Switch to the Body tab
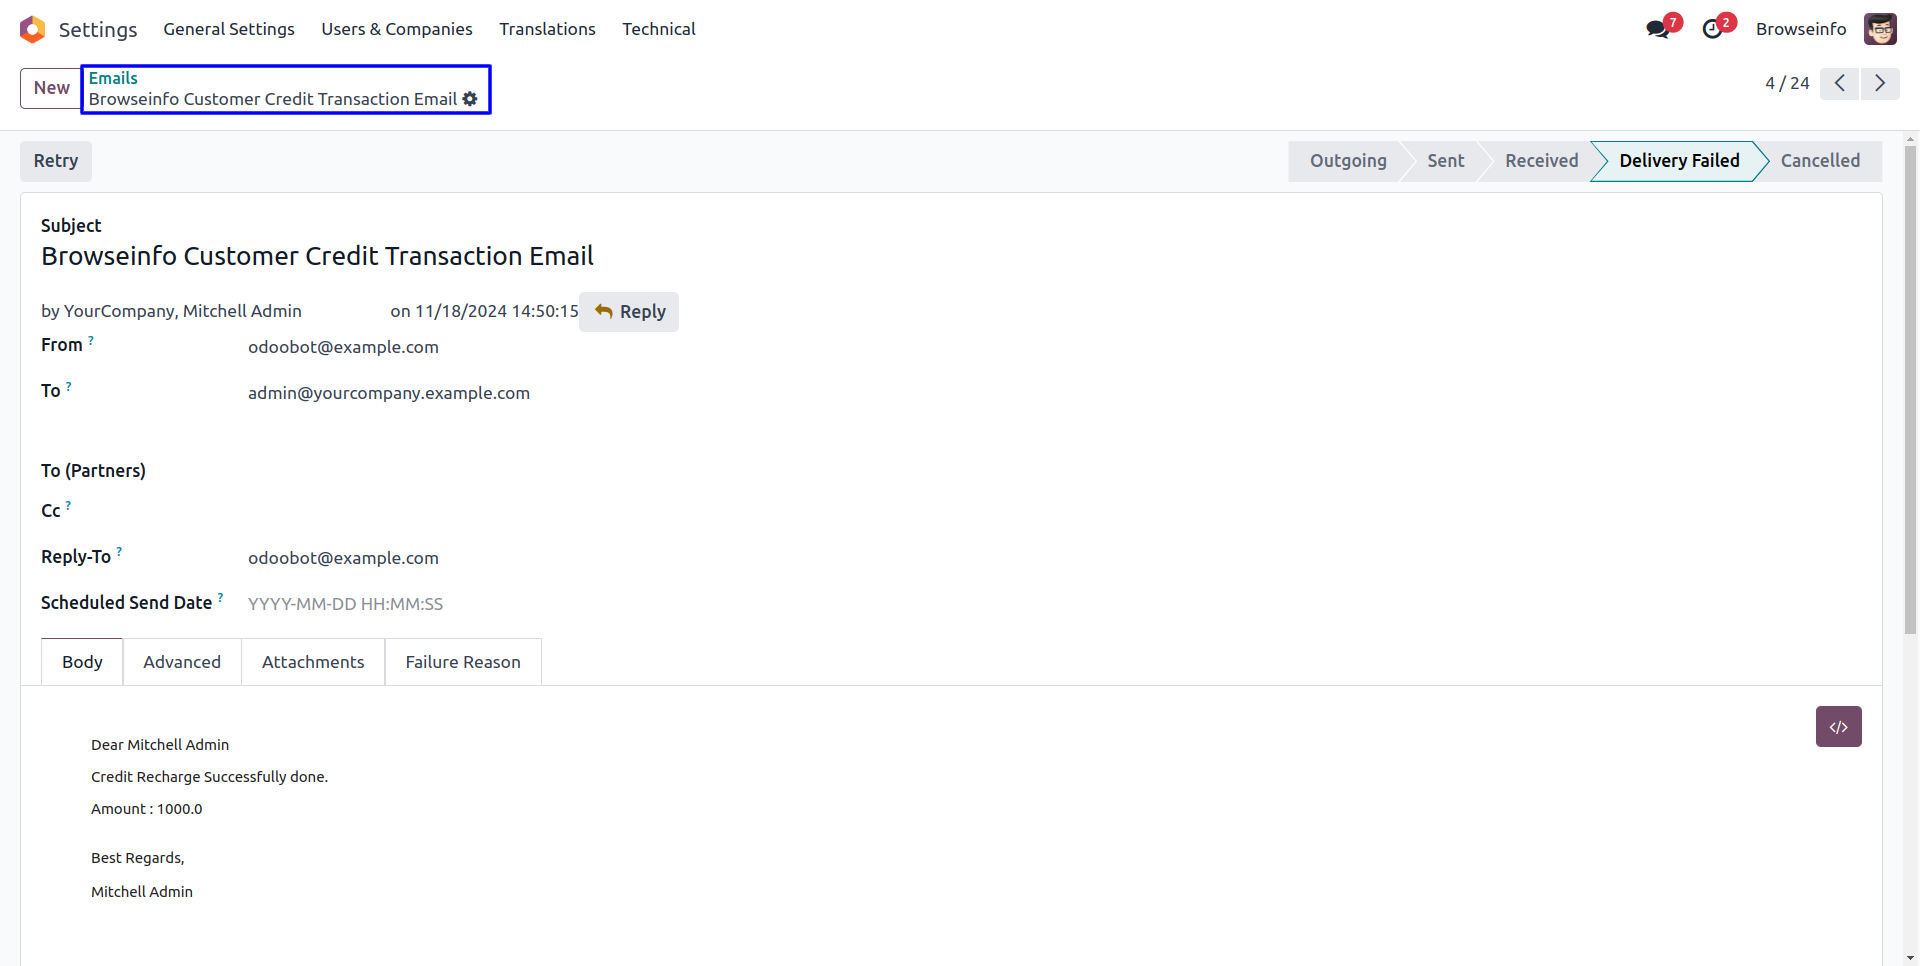Image resolution: width=1920 pixels, height=966 pixels. coord(82,662)
